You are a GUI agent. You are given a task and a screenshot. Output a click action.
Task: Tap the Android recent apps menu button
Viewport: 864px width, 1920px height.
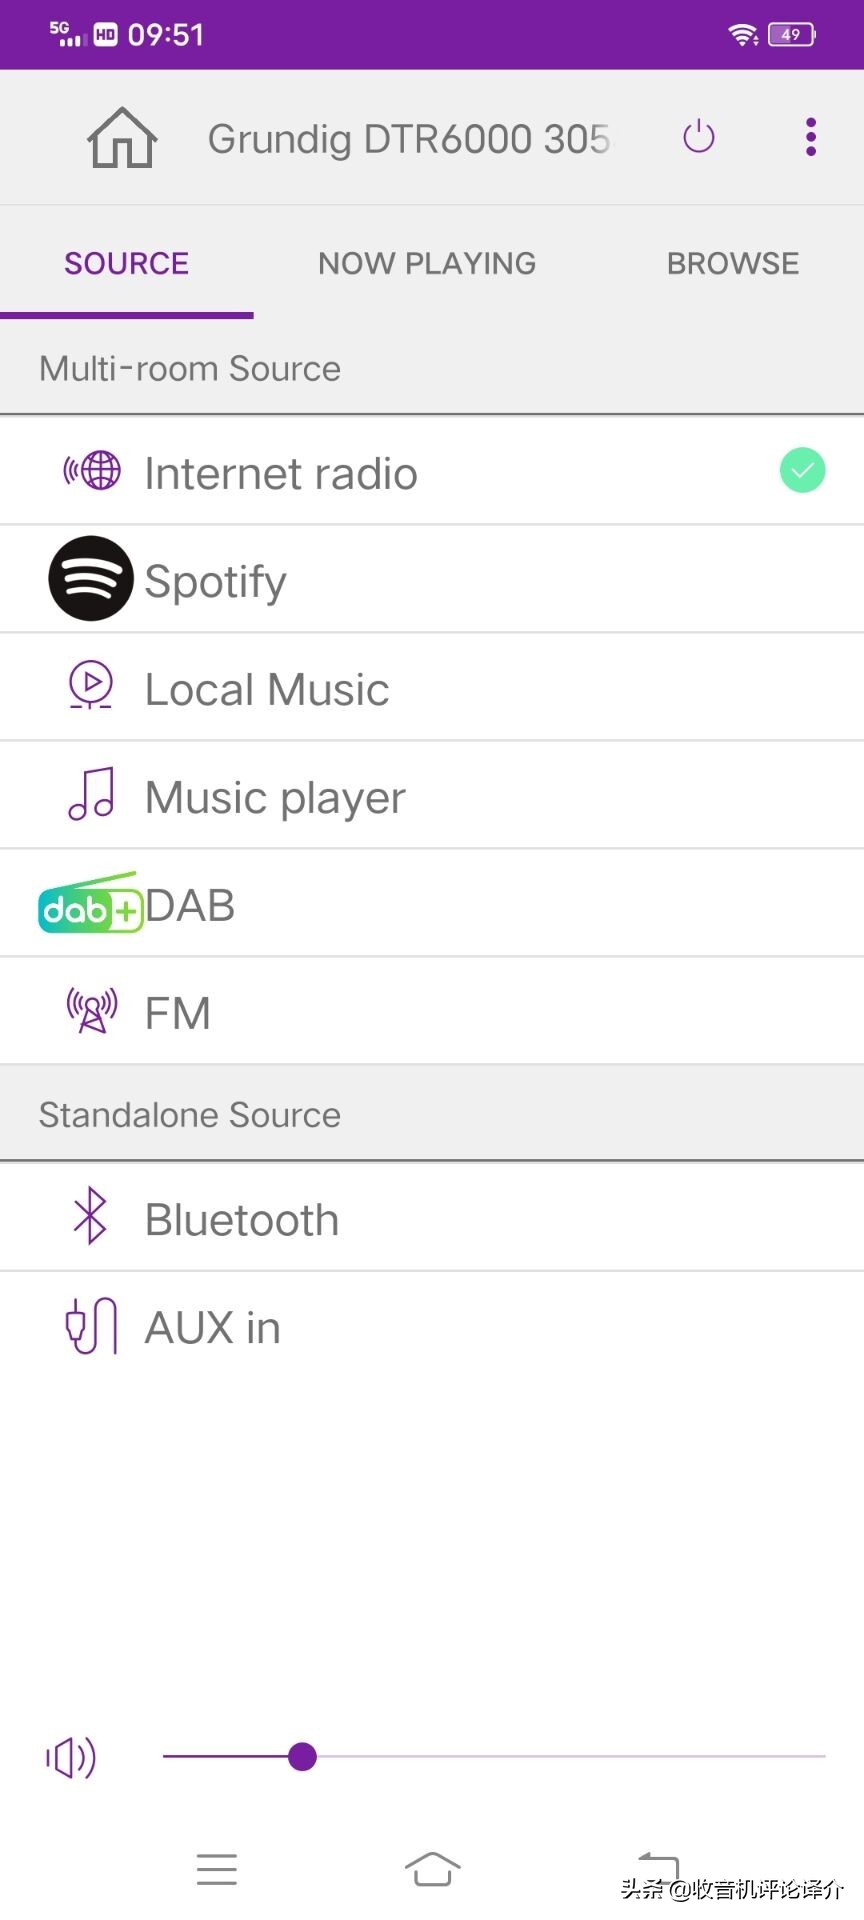click(217, 1868)
